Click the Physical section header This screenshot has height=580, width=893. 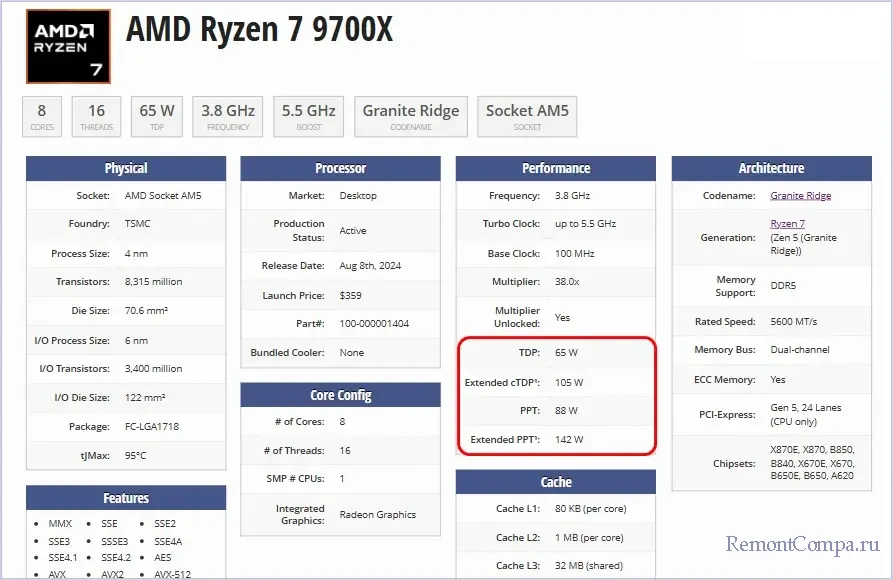[x=126, y=168]
